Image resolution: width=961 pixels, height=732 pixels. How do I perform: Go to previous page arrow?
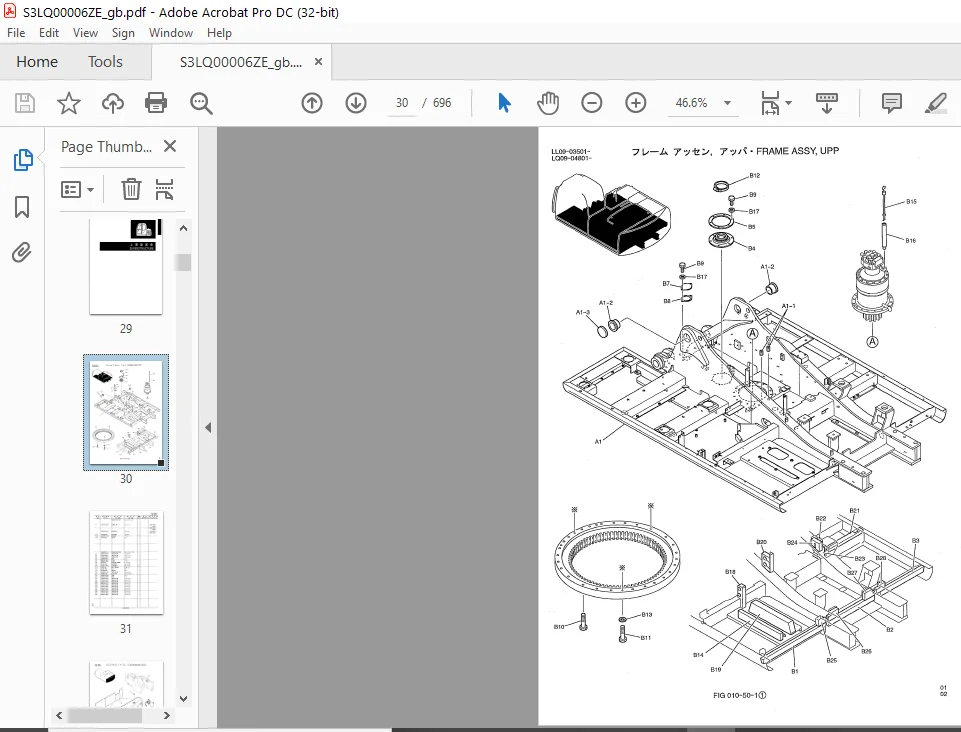click(312, 103)
